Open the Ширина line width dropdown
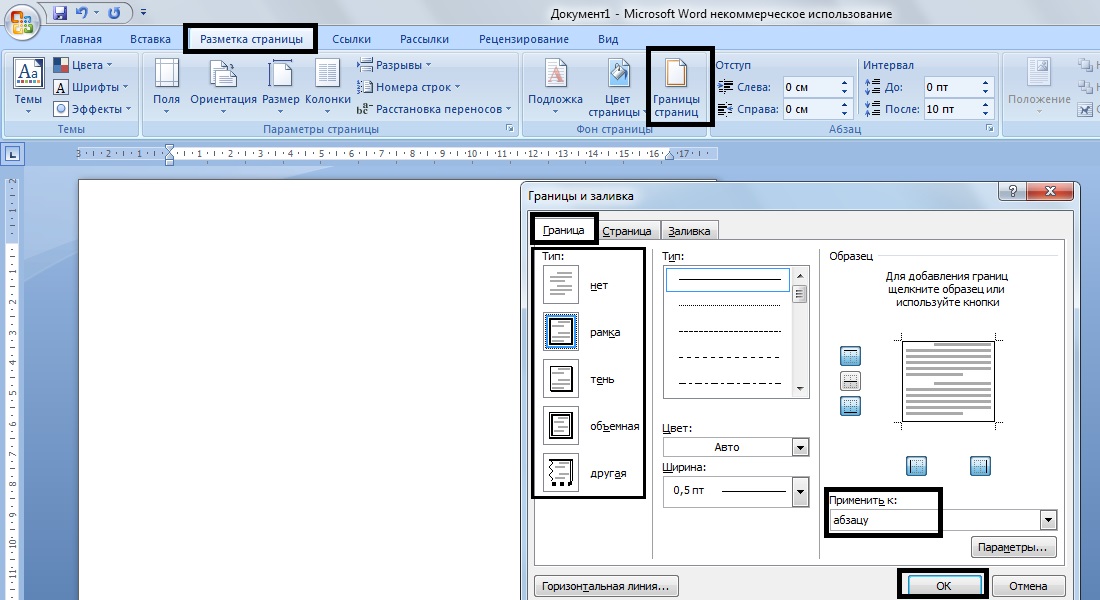Screen dimensions: 1100x600 coord(799,490)
